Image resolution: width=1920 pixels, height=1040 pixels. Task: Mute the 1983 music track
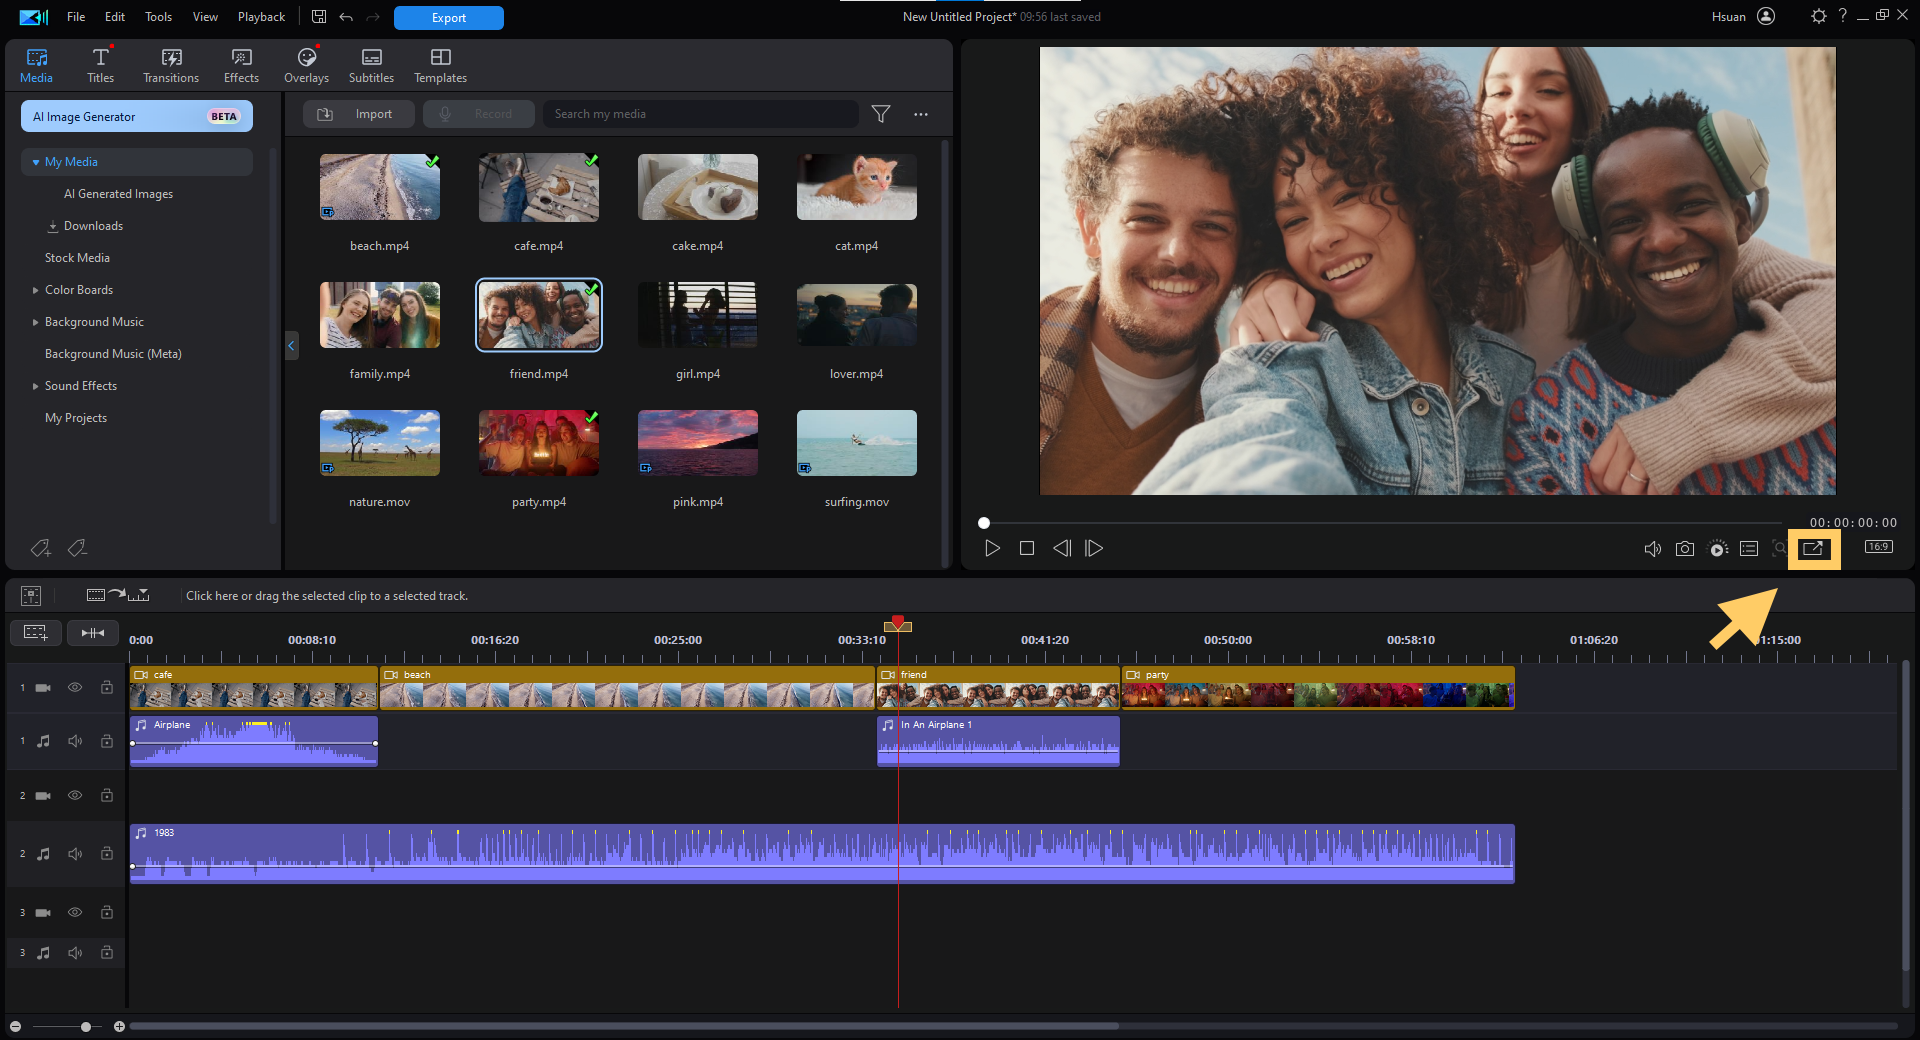pos(75,854)
